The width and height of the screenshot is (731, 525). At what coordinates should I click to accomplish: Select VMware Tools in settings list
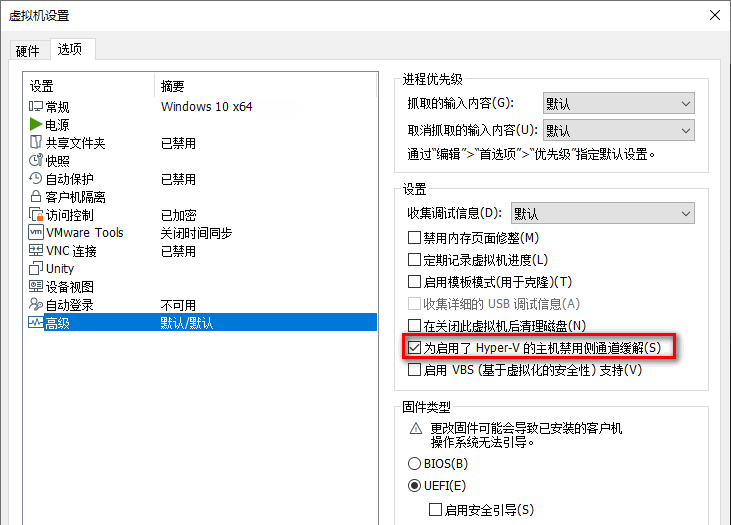pyautogui.click(x=85, y=233)
